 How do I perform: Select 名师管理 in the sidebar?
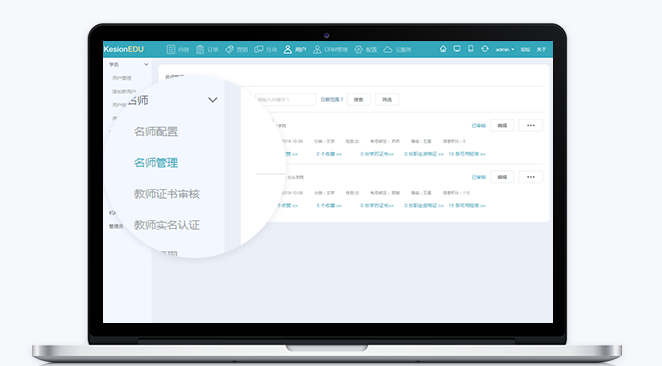[x=156, y=163]
